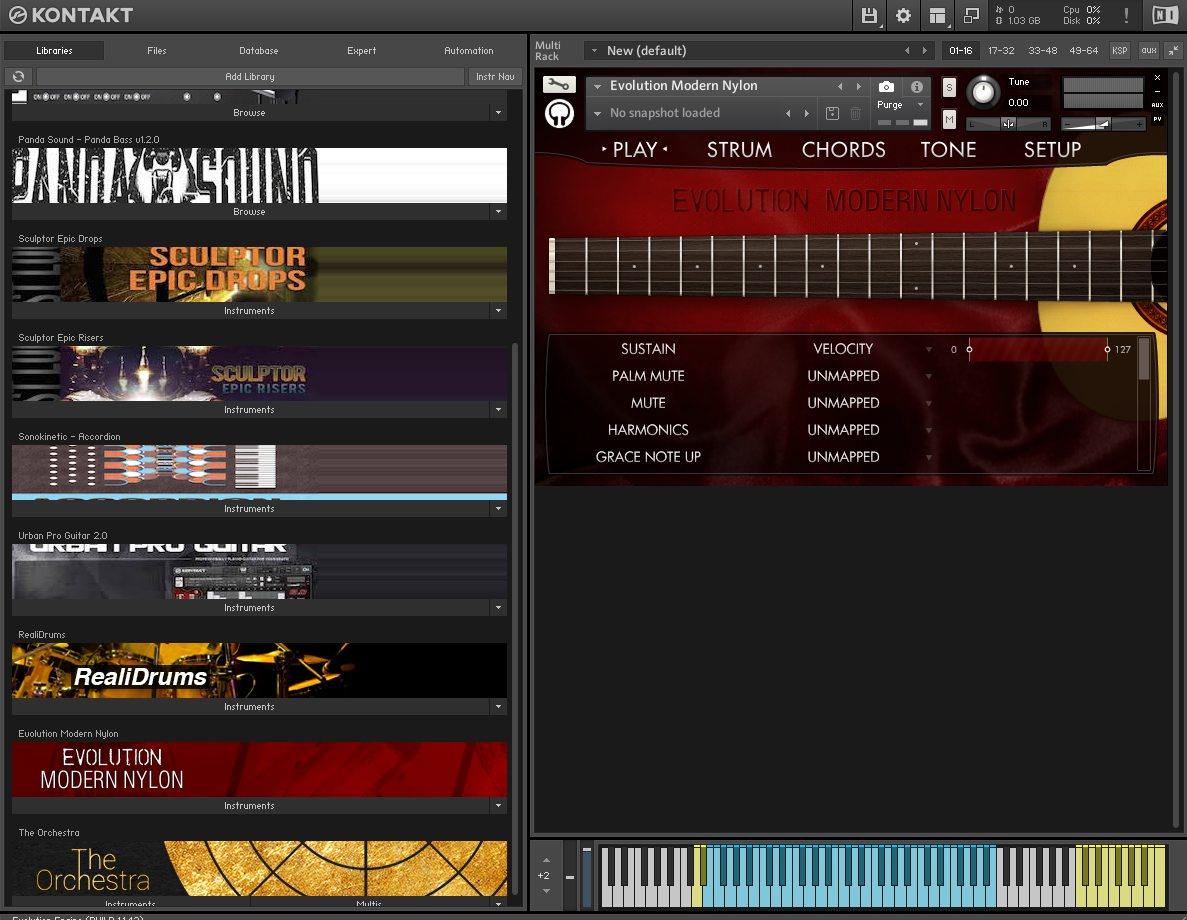Open instrument edit mode wrench icon
The width and height of the screenshot is (1187, 920).
[559, 85]
